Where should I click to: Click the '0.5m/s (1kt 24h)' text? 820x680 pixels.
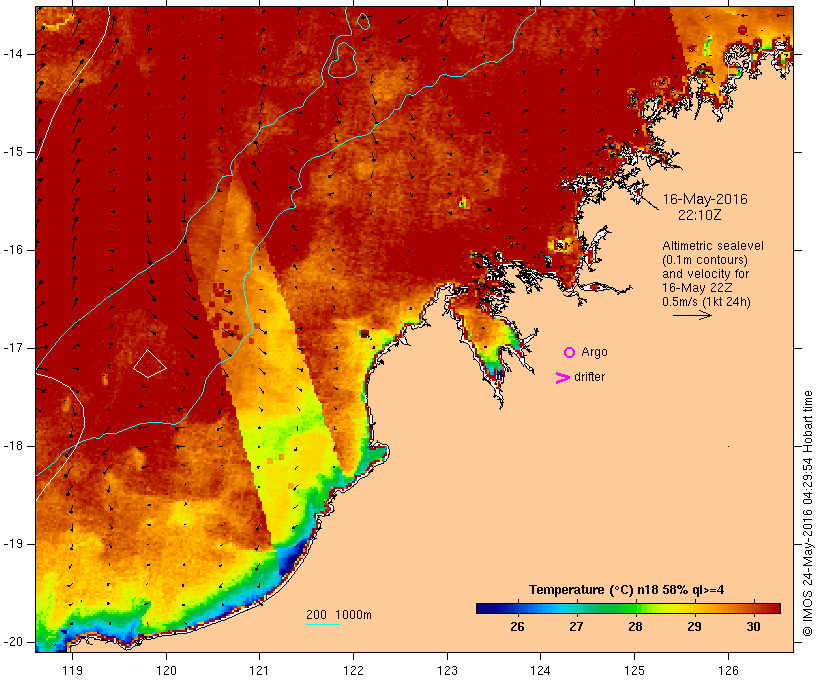pos(706,302)
